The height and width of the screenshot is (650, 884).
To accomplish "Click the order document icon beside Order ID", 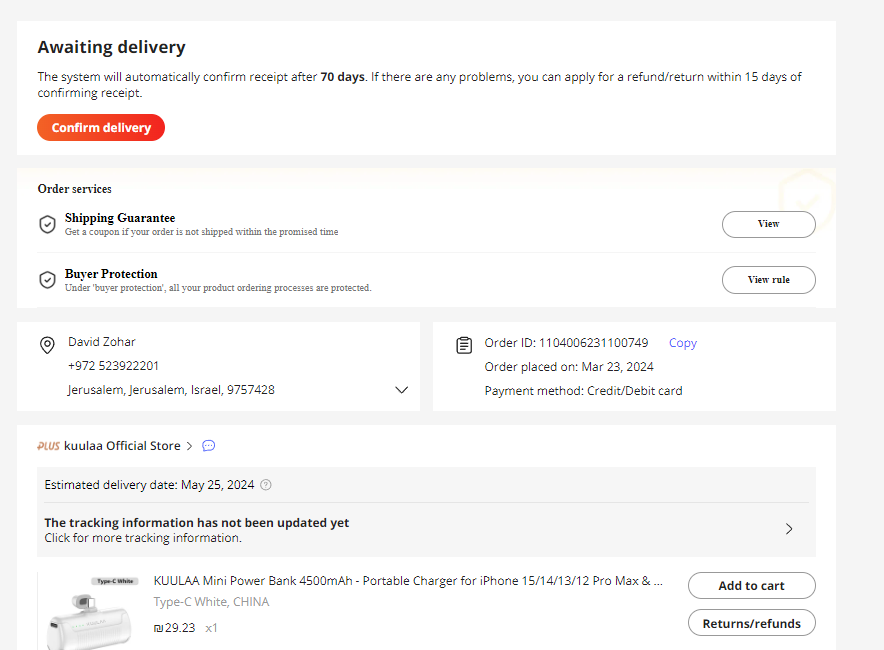I will tap(464, 345).
